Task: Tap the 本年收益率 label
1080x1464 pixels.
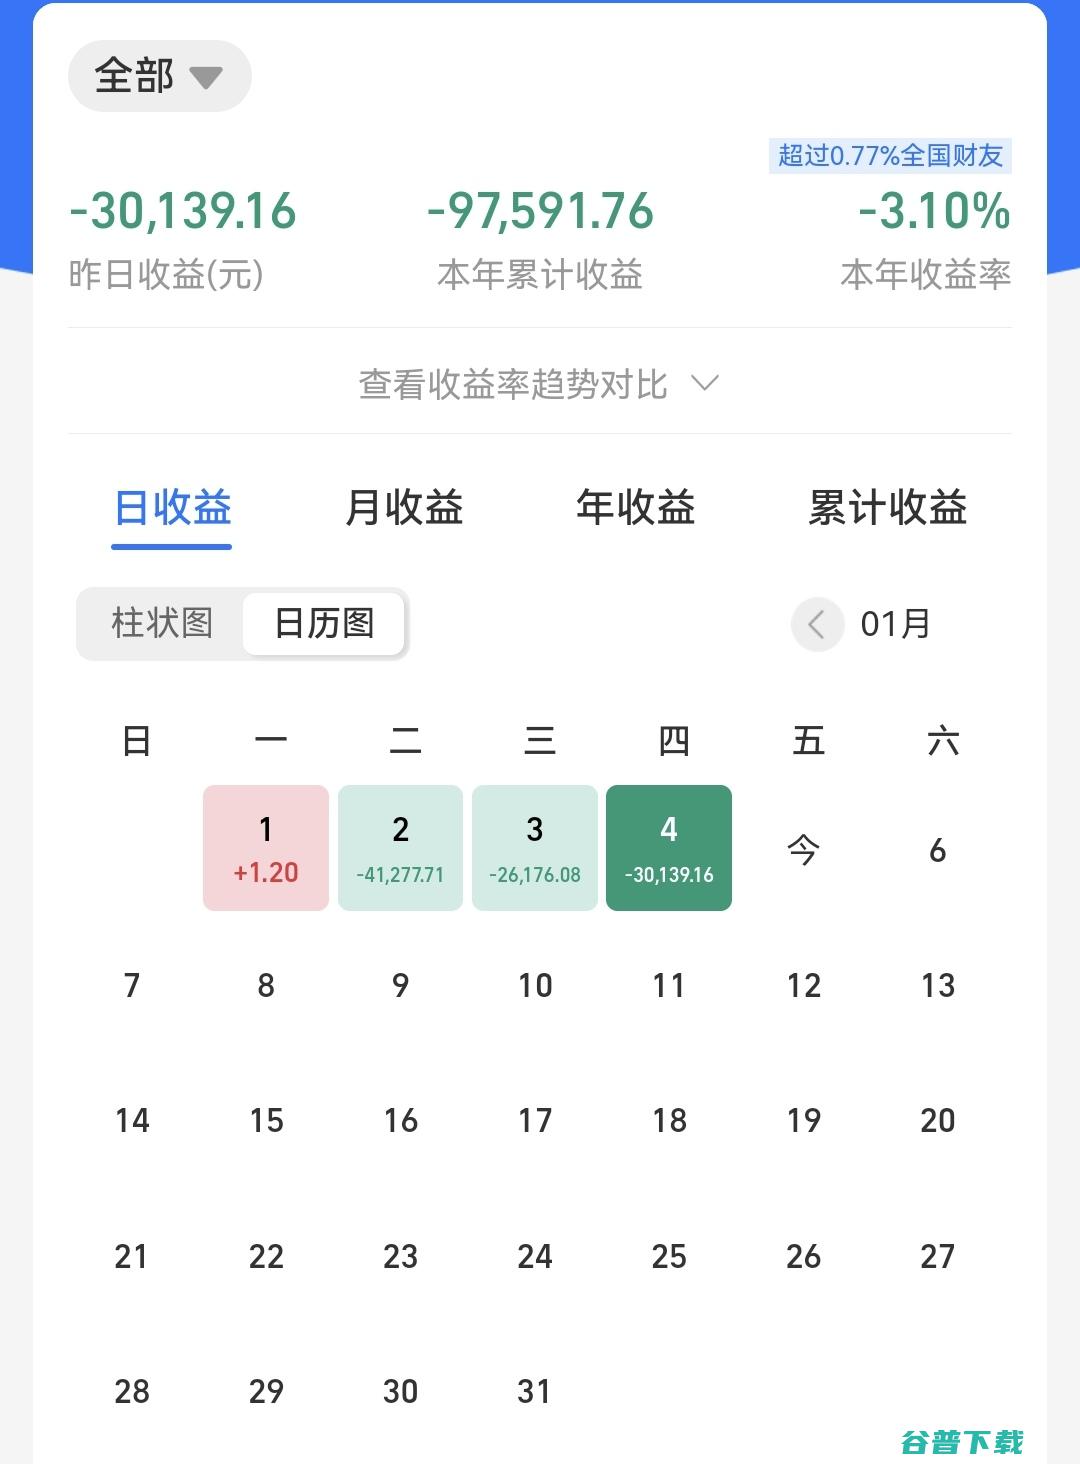Action: coord(926,274)
